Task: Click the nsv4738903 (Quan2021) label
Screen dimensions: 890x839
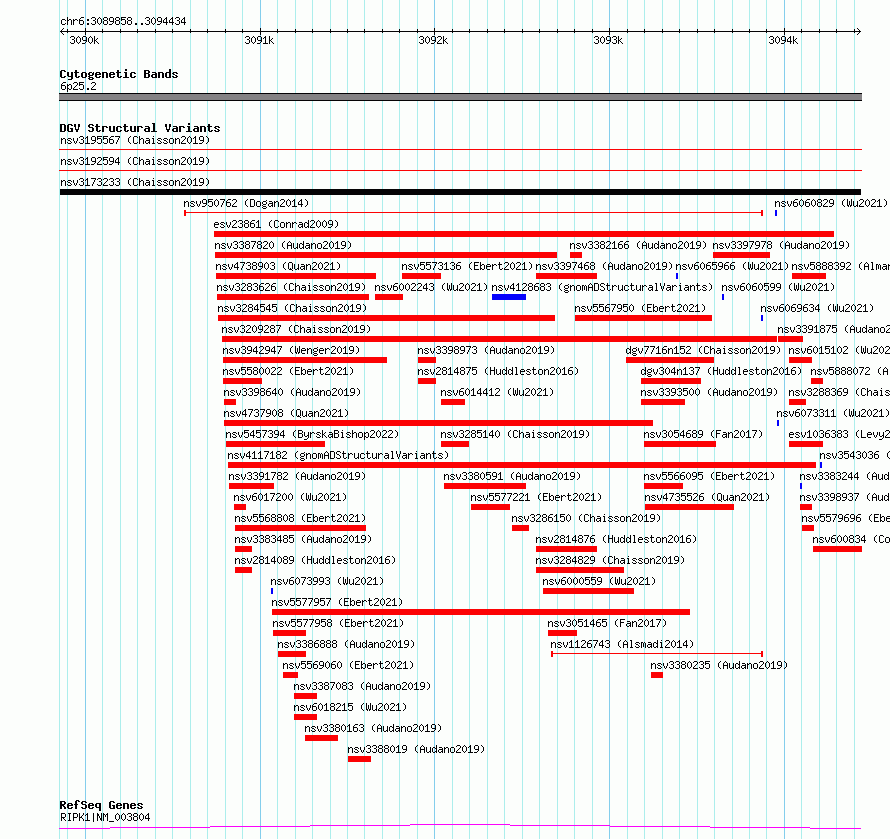Action: pyautogui.click(x=278, y=266)
